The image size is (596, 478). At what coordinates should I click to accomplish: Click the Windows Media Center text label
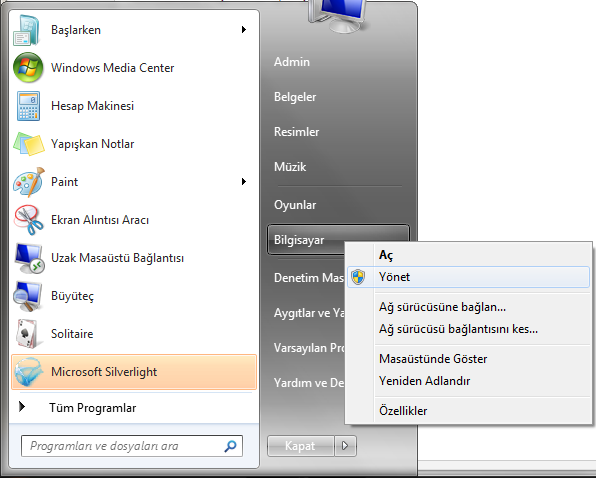(113, 68)
